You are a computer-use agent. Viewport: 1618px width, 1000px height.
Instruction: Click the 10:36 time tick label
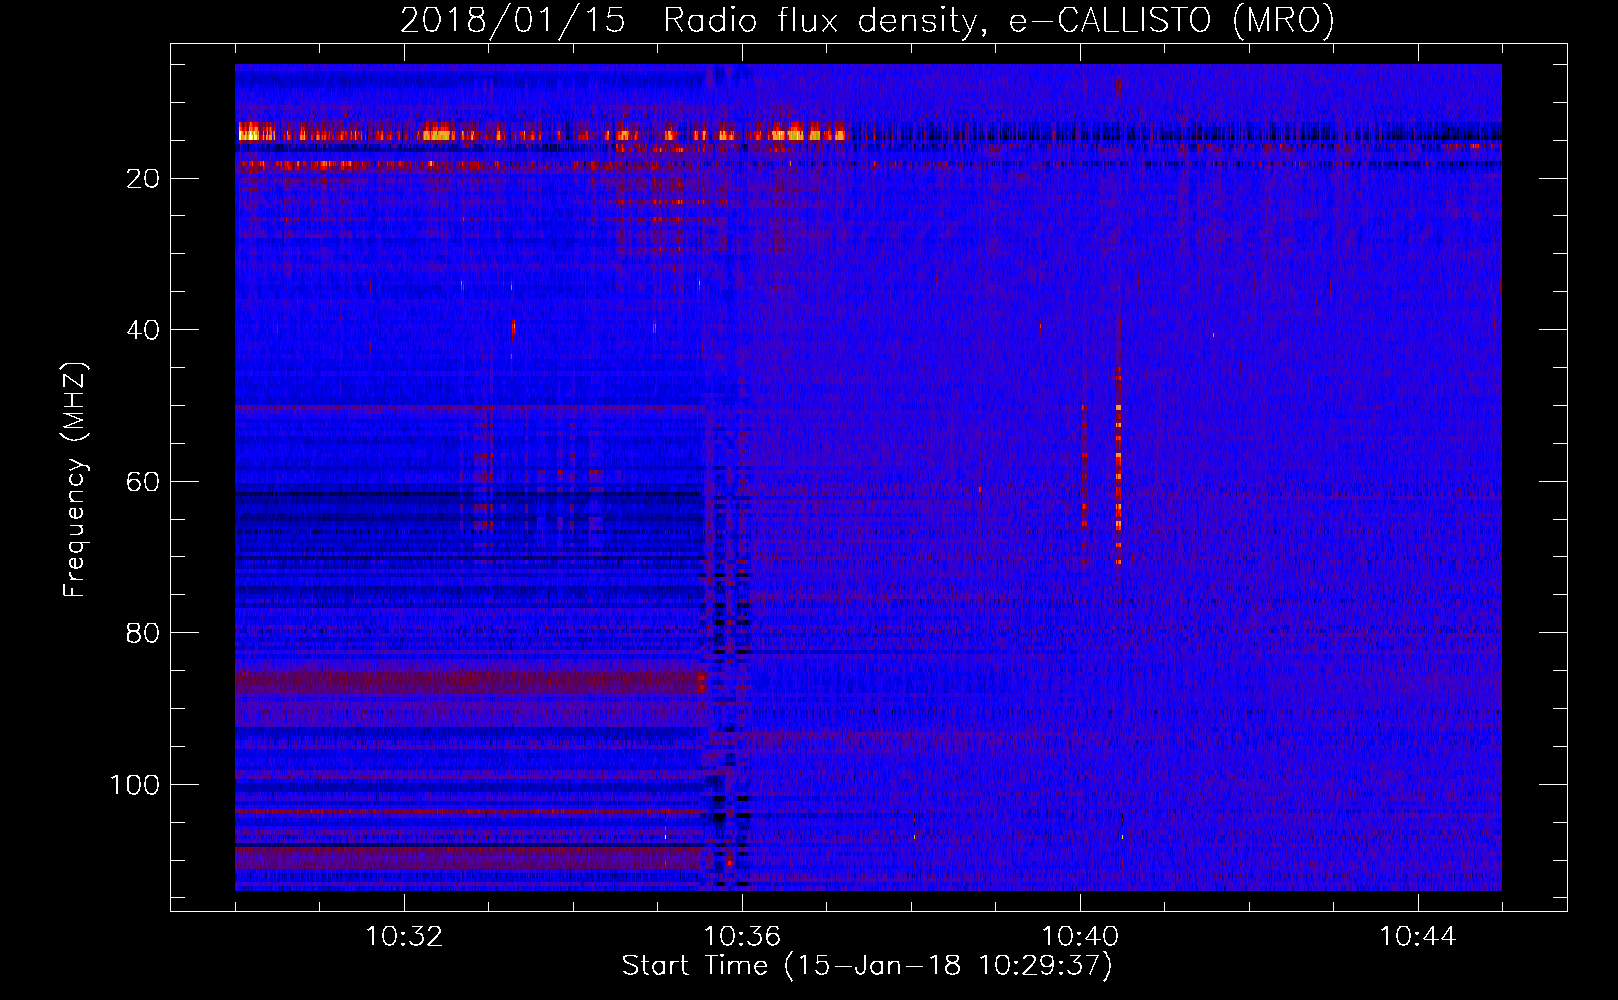742,937
